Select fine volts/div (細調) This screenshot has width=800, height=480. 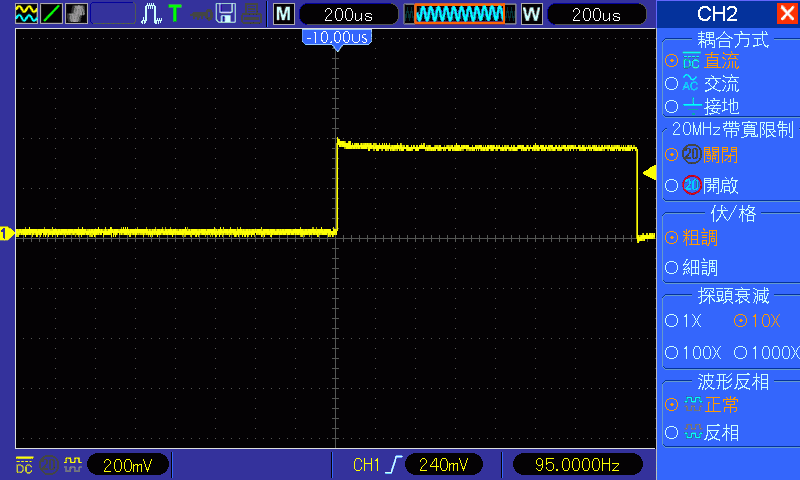click(x=691, y=267)
